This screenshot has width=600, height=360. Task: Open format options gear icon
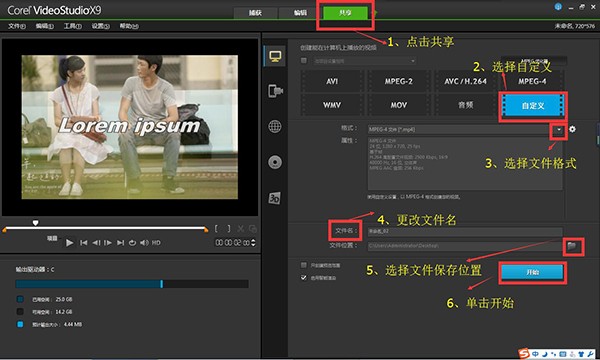point(572,129)
